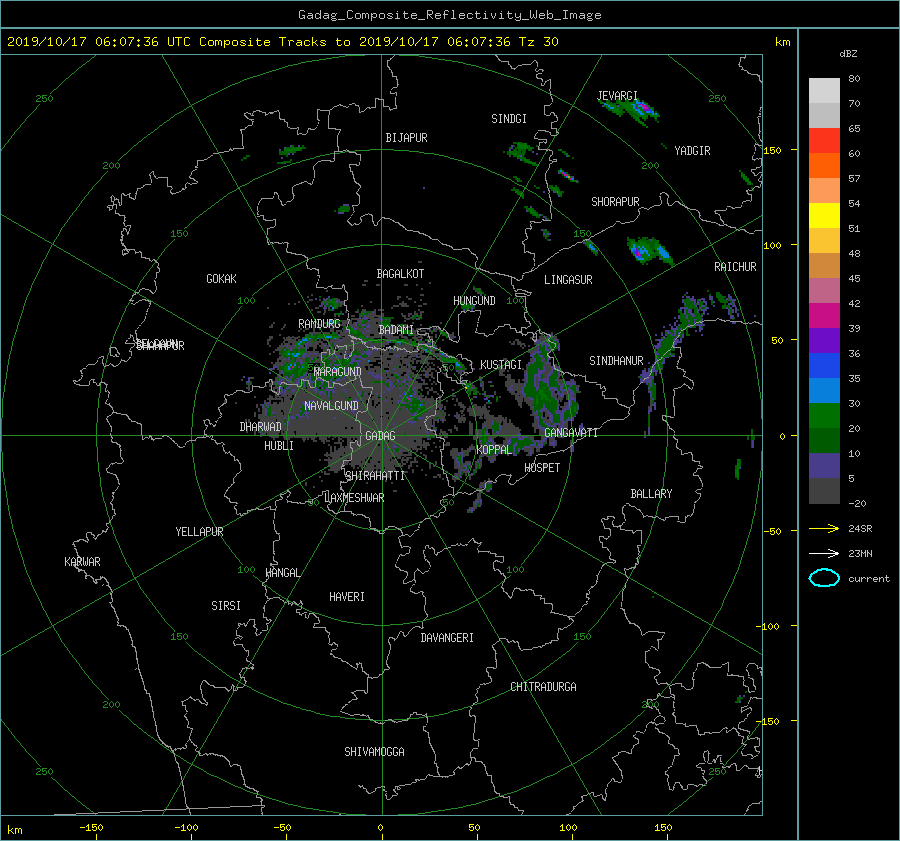
Task: Select the SHIVAMOGGA label
Action: (x=374, y=752)
